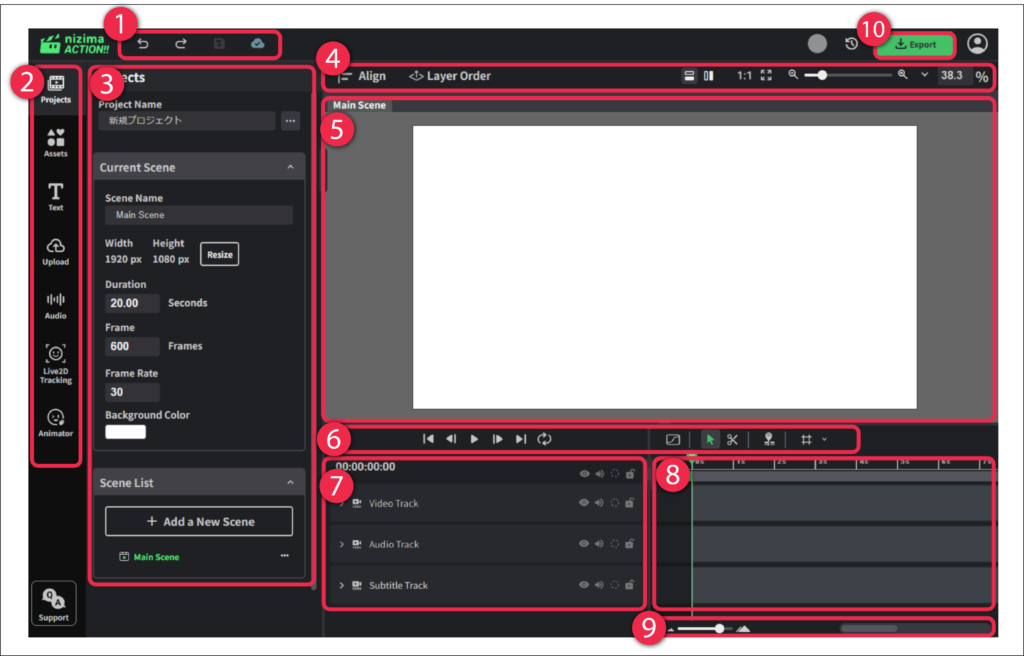Jump to the end of timeline

click(x=520, y=439)
